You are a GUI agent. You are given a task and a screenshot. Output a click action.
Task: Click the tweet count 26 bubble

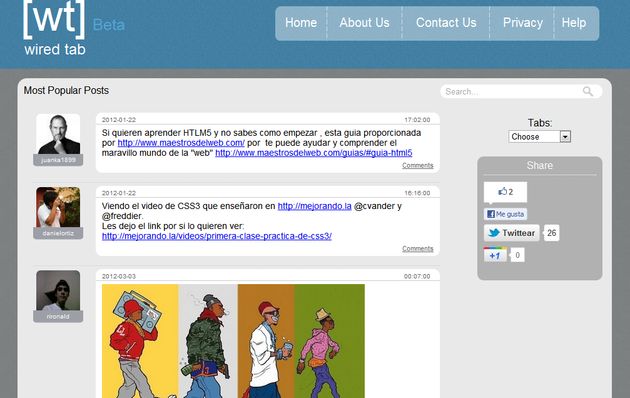[552, 233]
